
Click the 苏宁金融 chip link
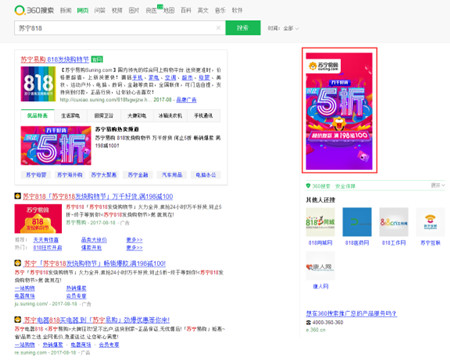pyautogui.click(x=138, y=175)
